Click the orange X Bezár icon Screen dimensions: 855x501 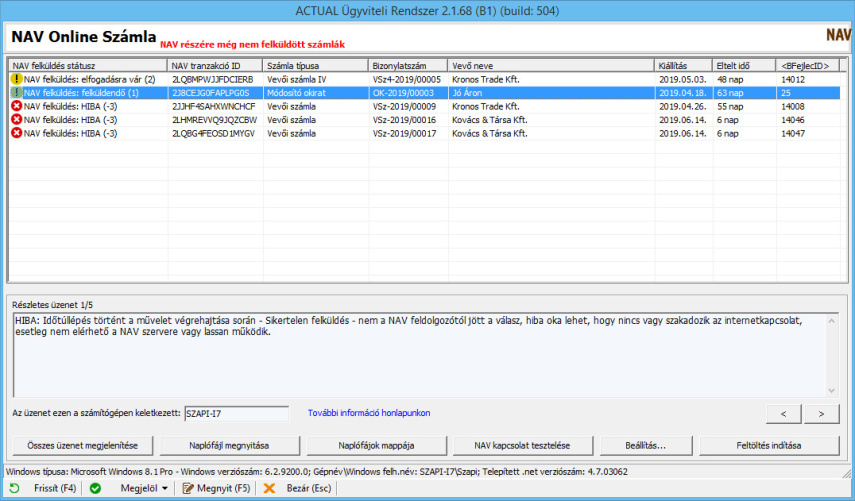pos(269,489)
